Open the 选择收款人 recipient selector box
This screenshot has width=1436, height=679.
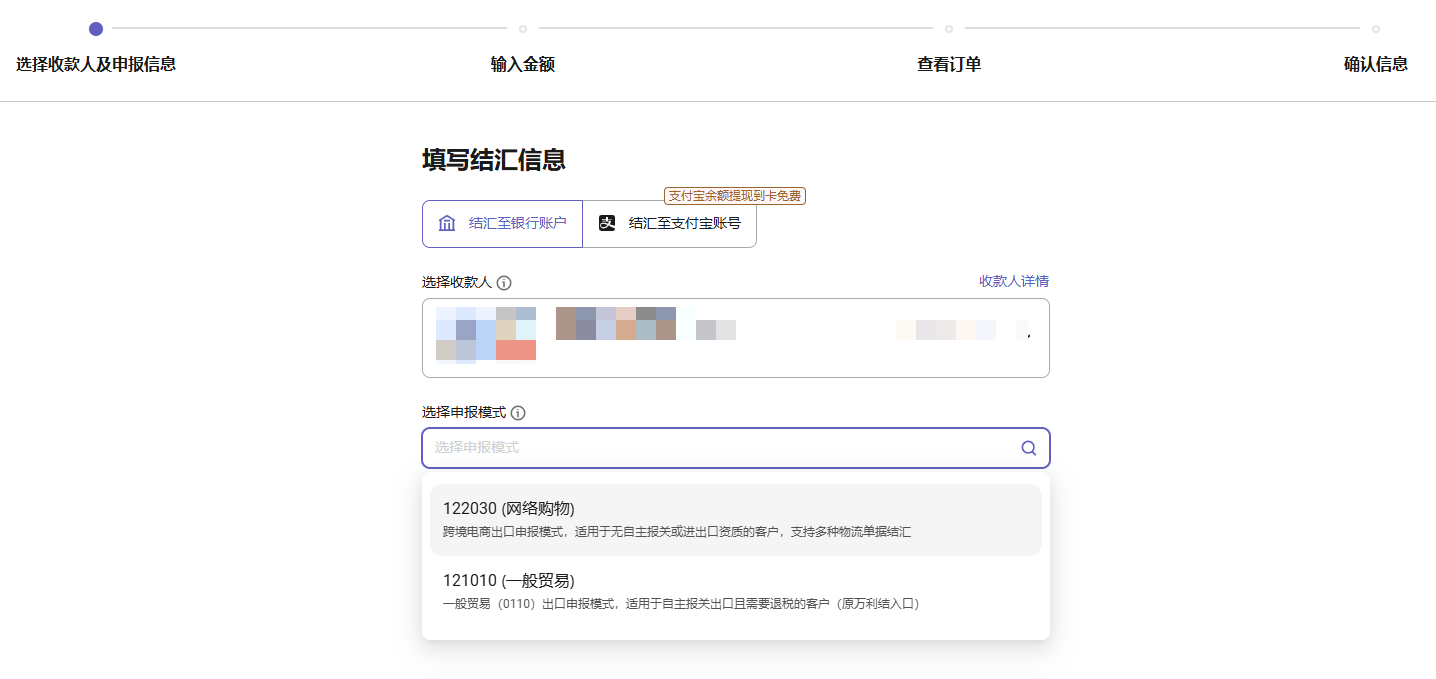point(735,338)
